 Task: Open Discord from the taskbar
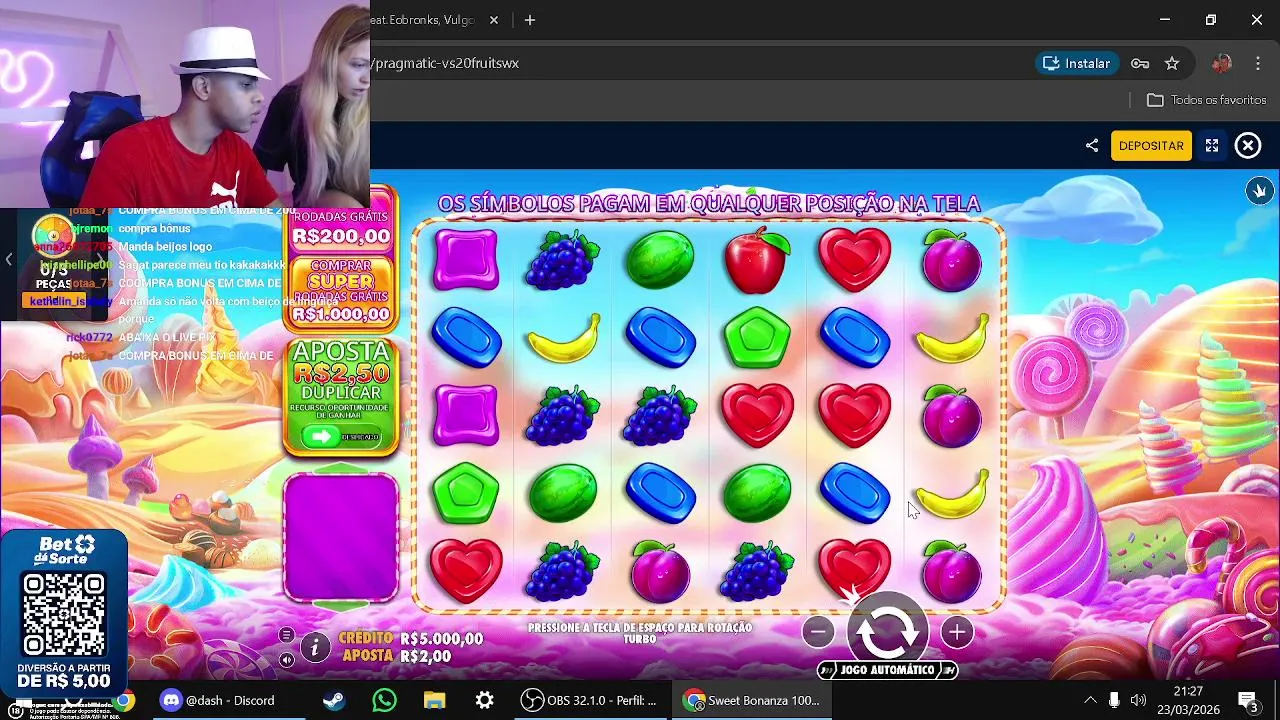[216, 700]
